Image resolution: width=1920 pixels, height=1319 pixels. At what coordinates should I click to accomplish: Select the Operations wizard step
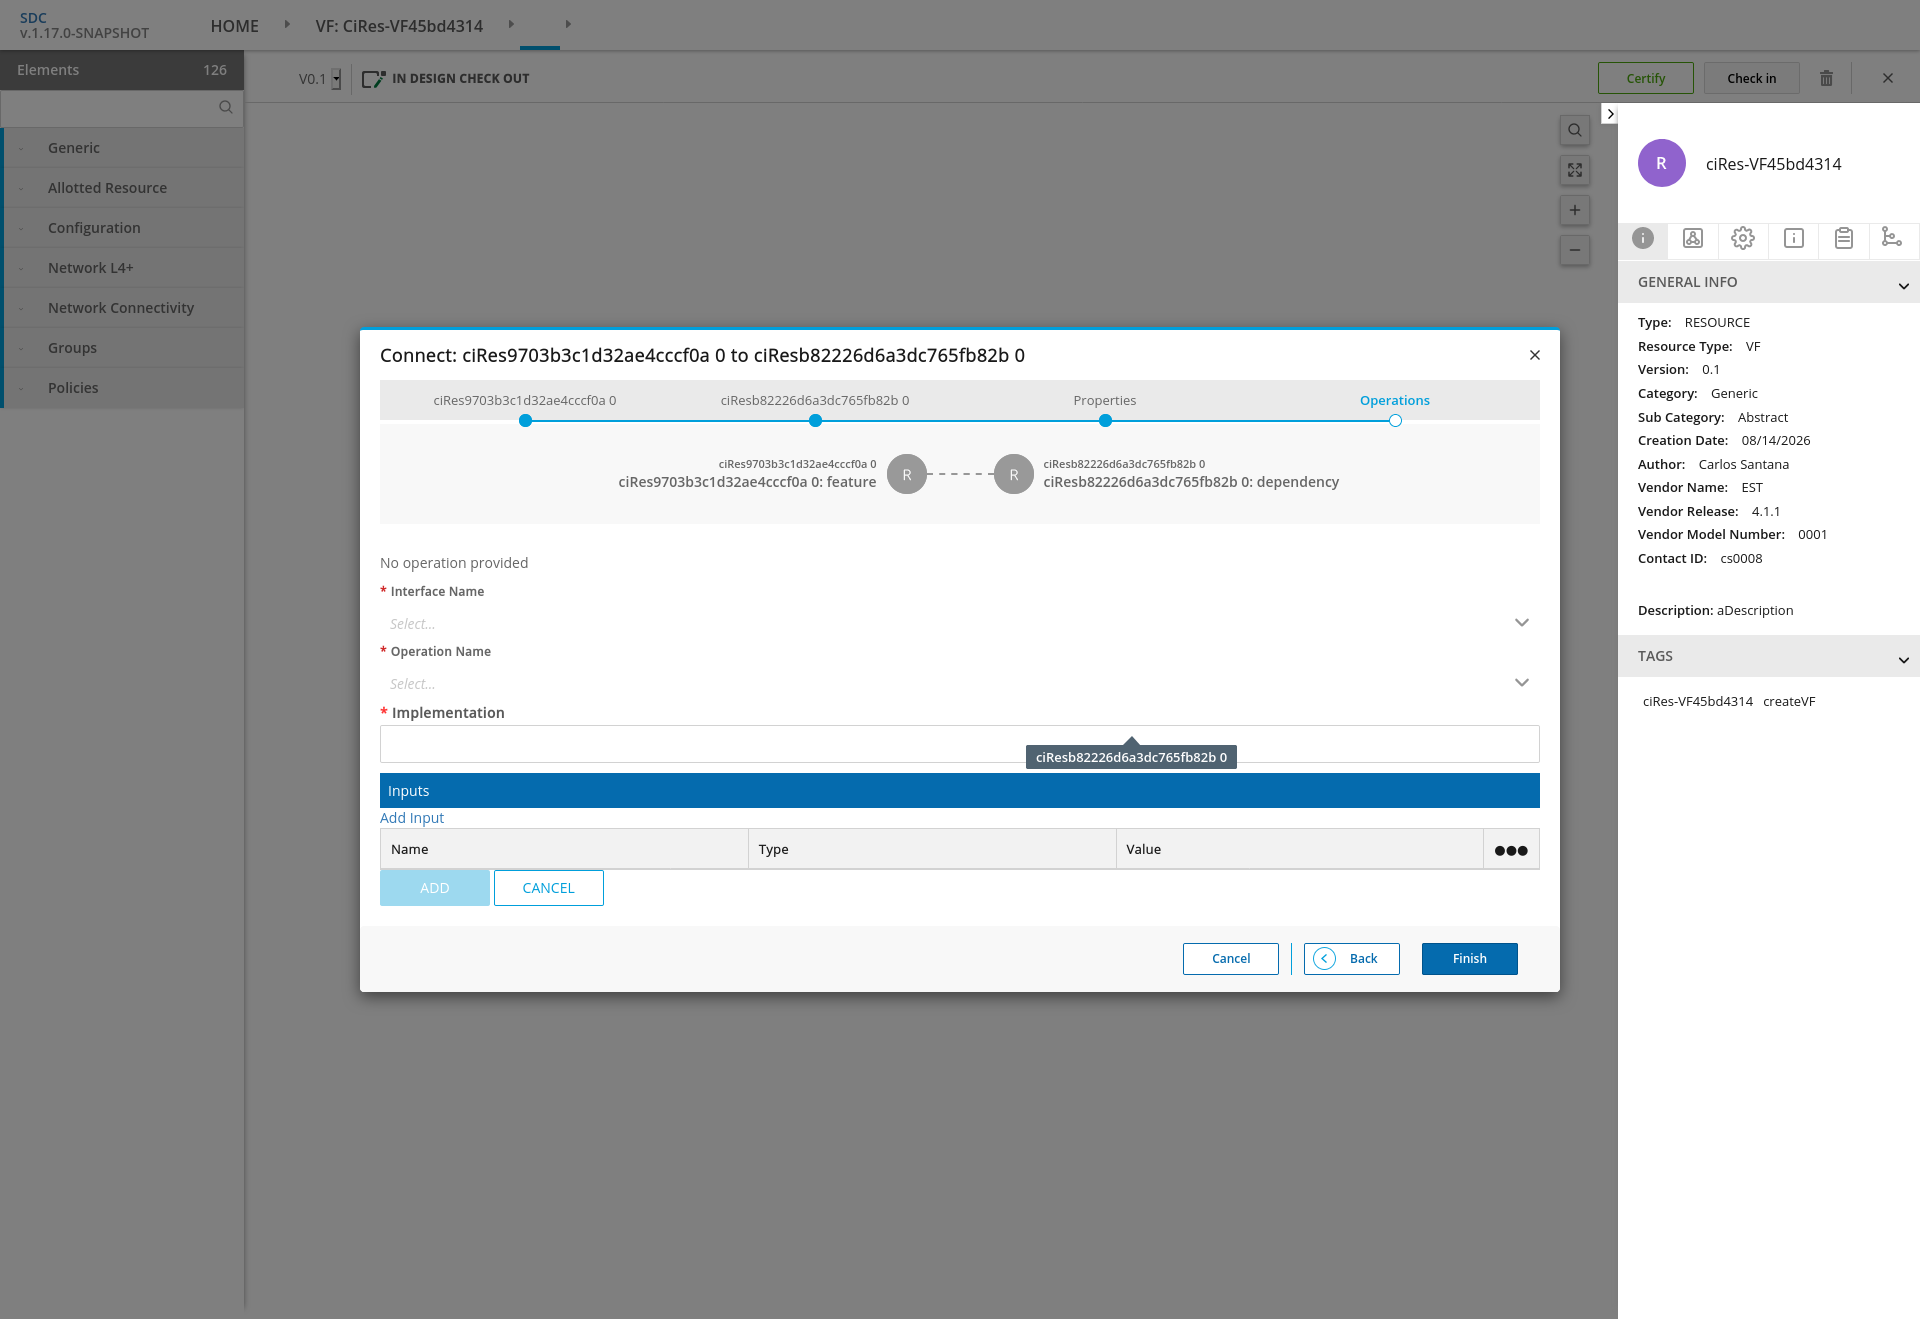[x=1395, y=401]
